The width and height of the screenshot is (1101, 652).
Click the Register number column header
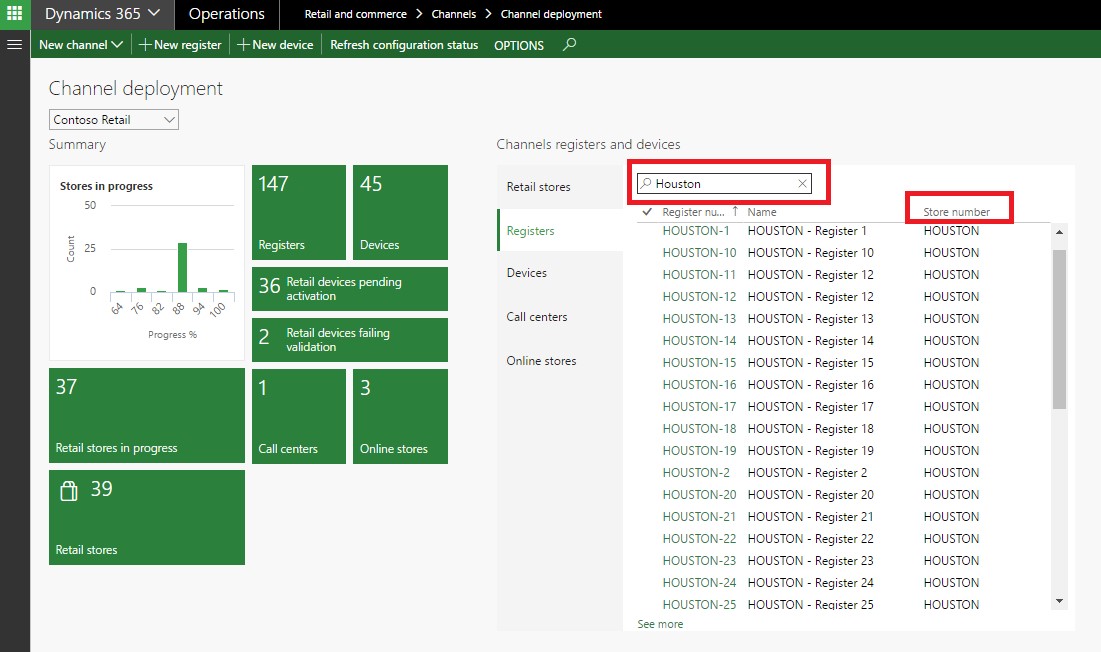tap(693, 212)
